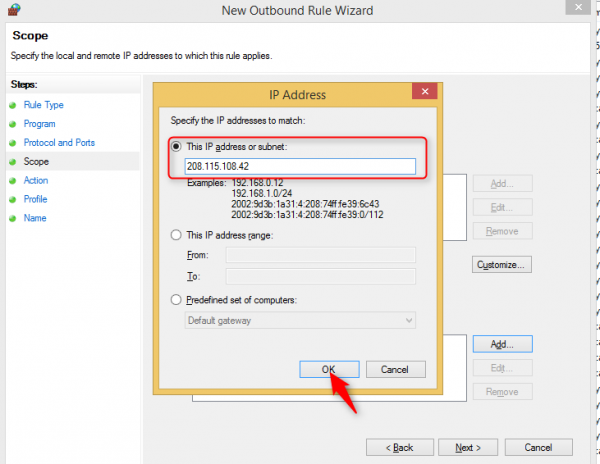Open the Action step

pyautogui.click(x=36, y=180)
